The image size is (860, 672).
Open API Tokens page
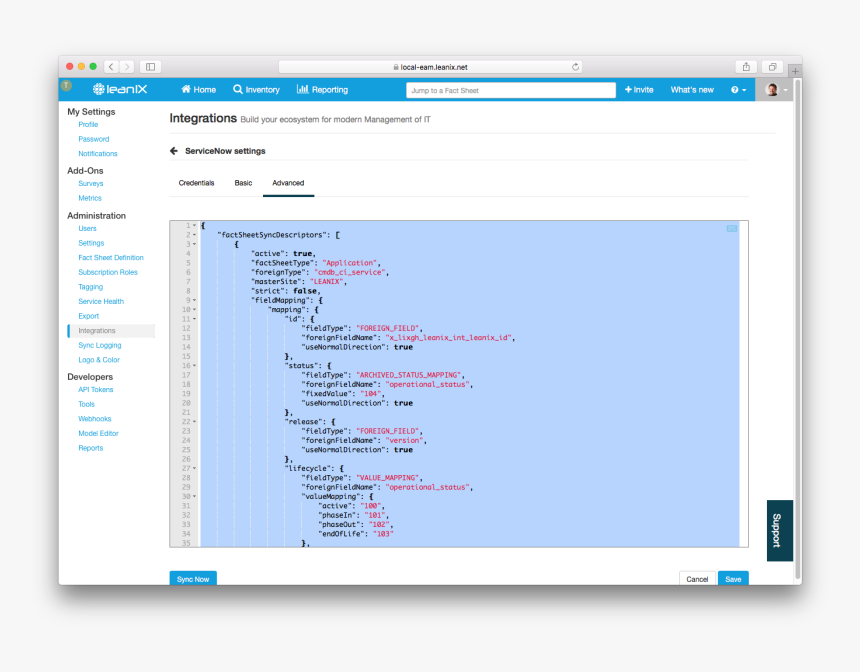click(x=95, y=389)
